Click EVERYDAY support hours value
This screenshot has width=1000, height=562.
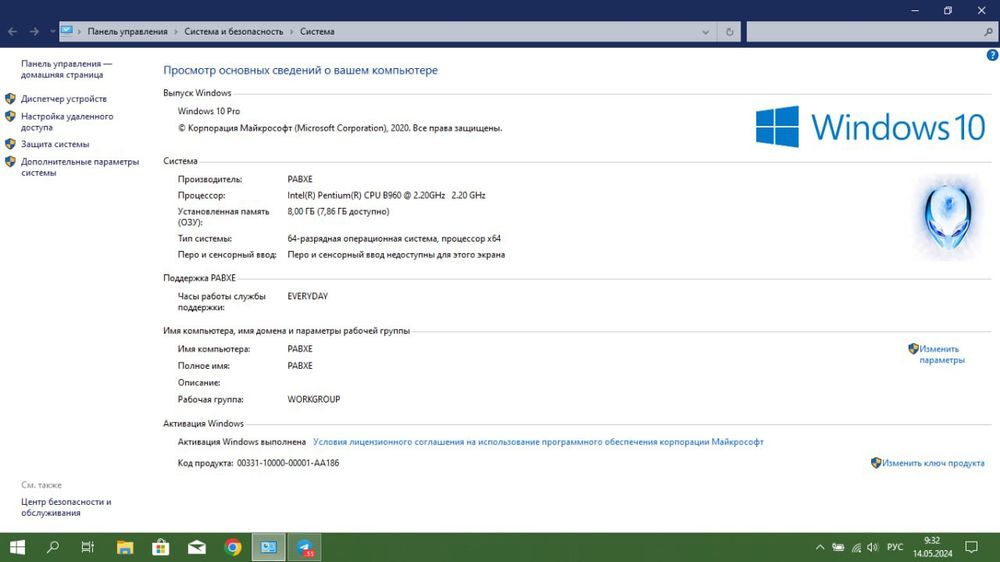pos(307,296)
